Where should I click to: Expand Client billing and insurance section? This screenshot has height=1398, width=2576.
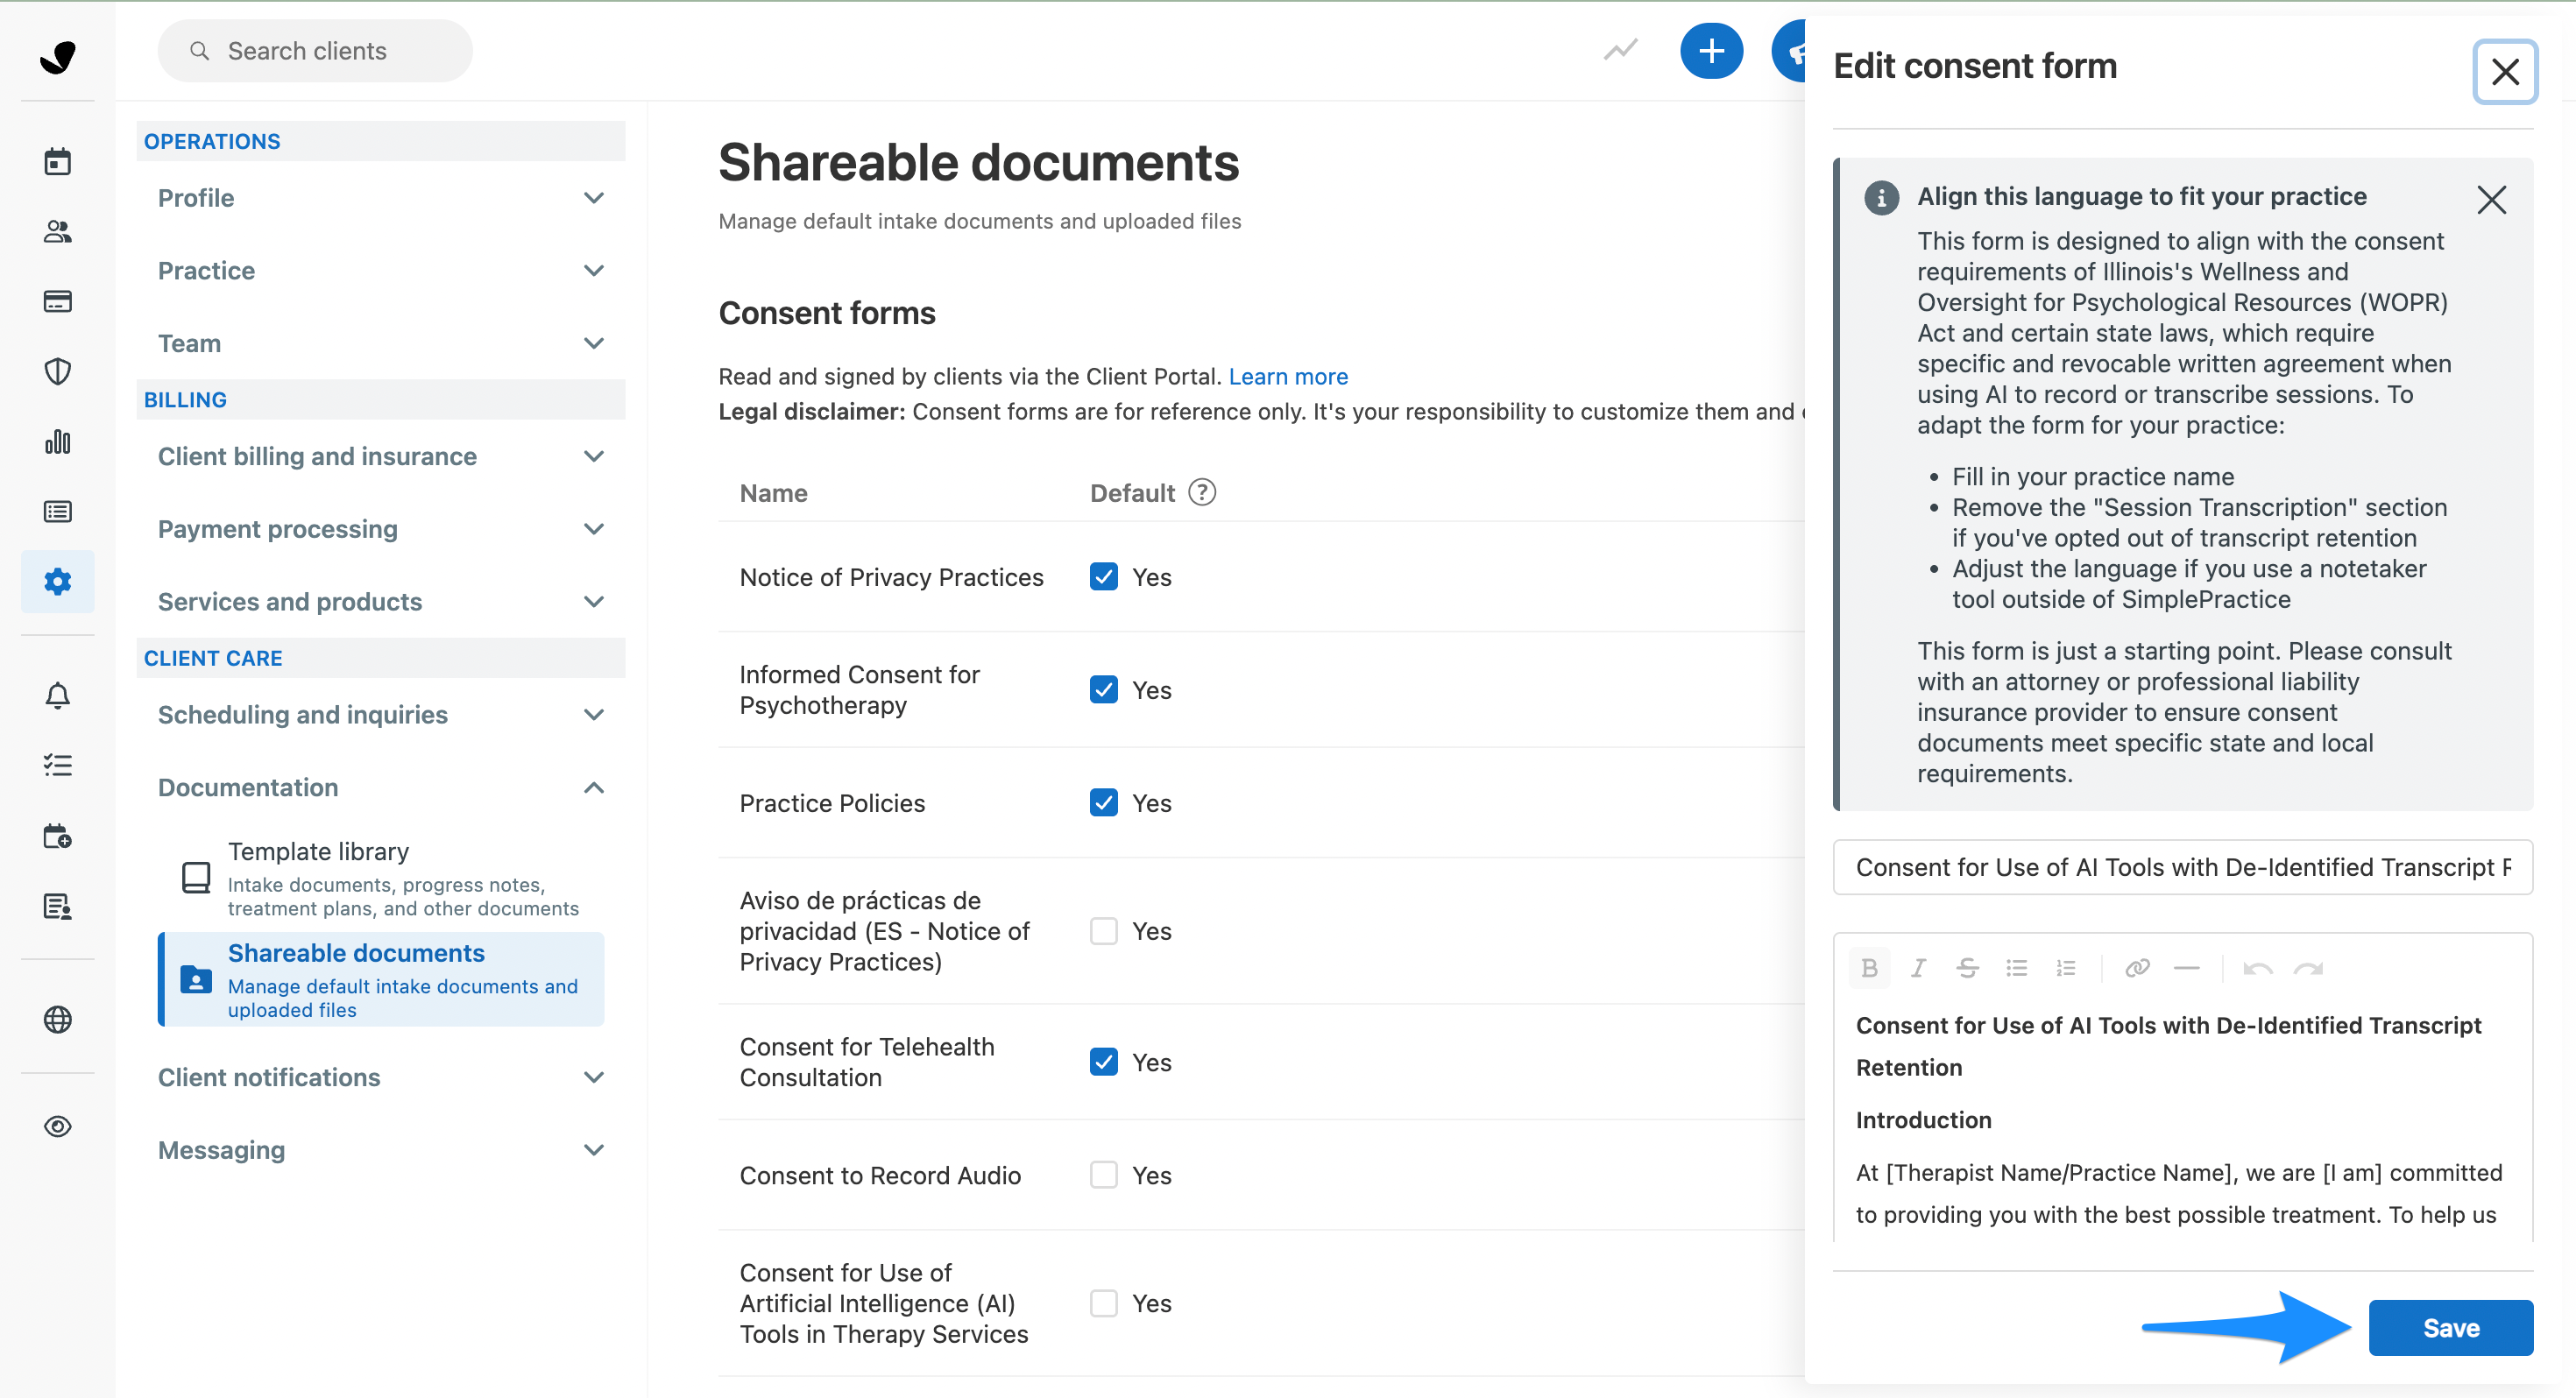[381, 456]
